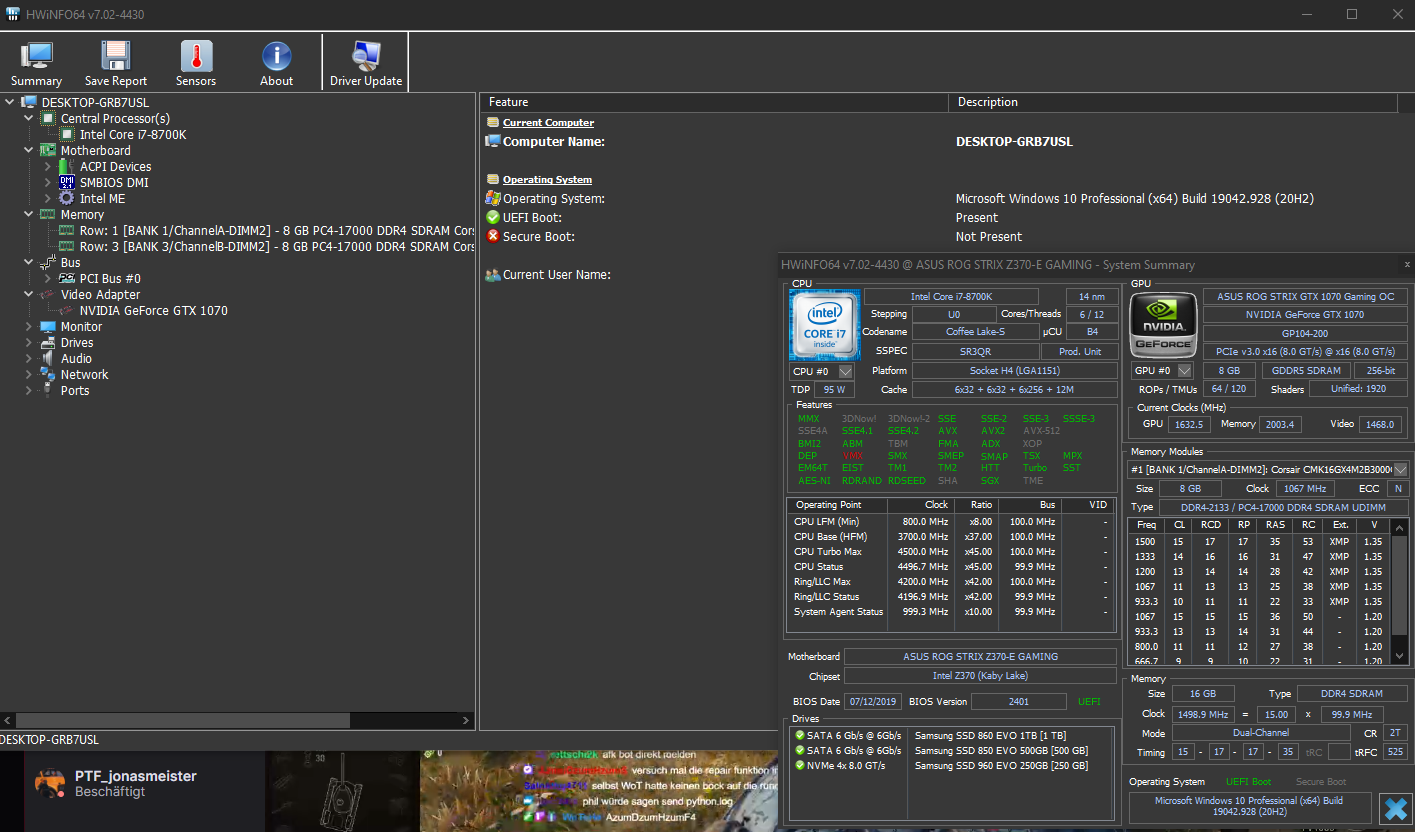Screen dimensions: 1415x832
Task: Expand the SMBIOS DMI node
Action: [47, 183]
